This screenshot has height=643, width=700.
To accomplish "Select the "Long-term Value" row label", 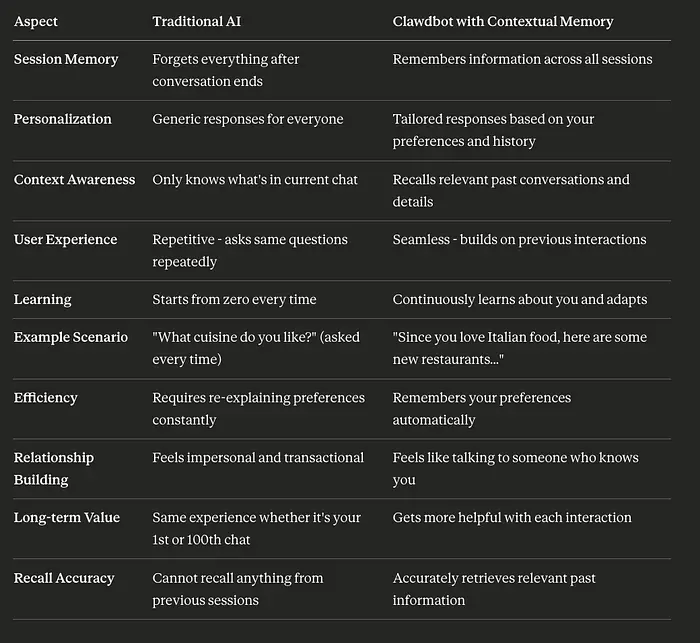I will [x=67, y=517].
